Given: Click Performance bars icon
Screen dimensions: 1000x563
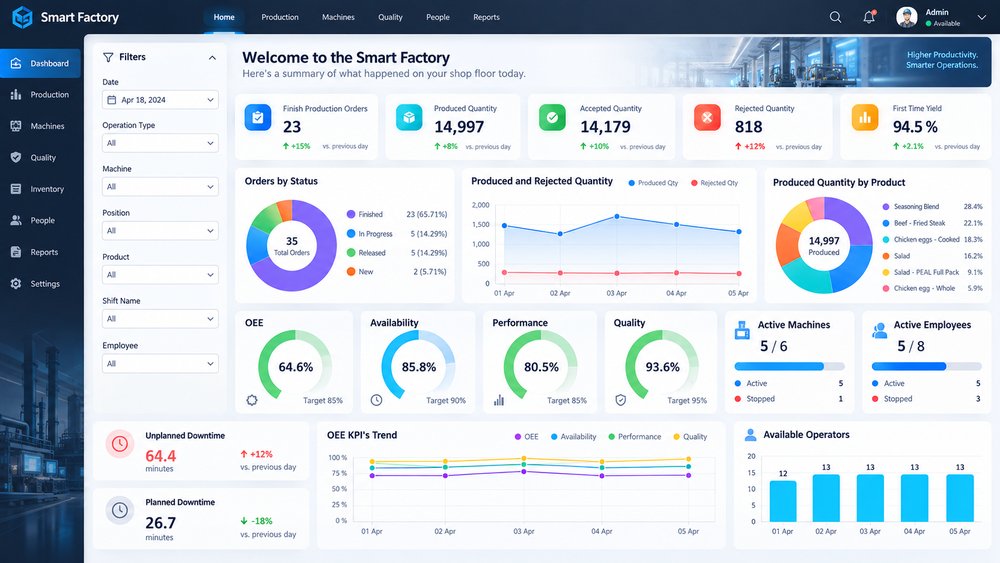Looking at the screenshot, I should pyautogui.click(x=499, y=400).
